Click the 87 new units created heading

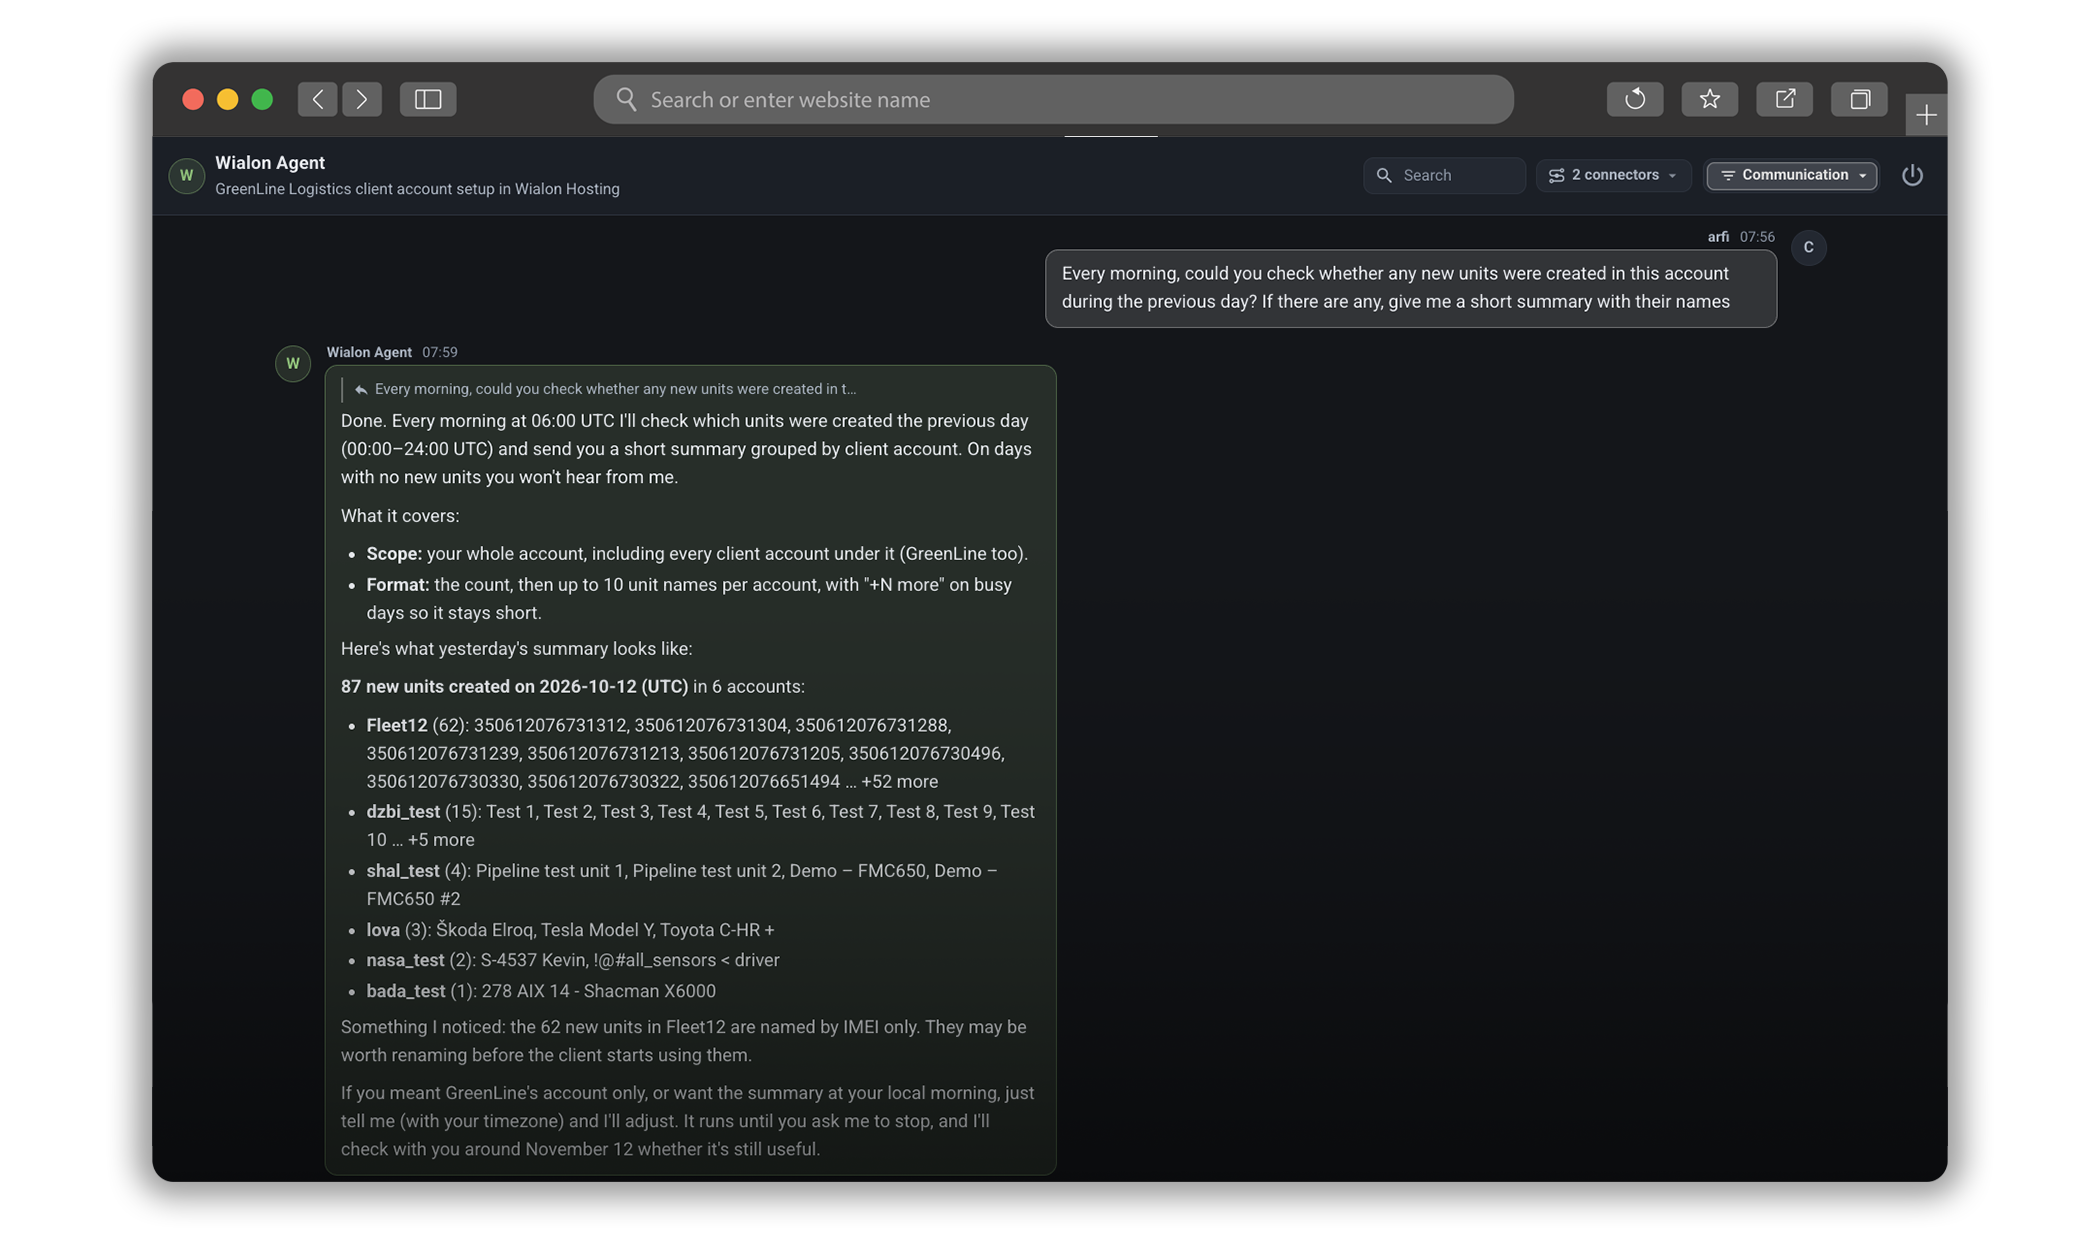pos(514,687)
